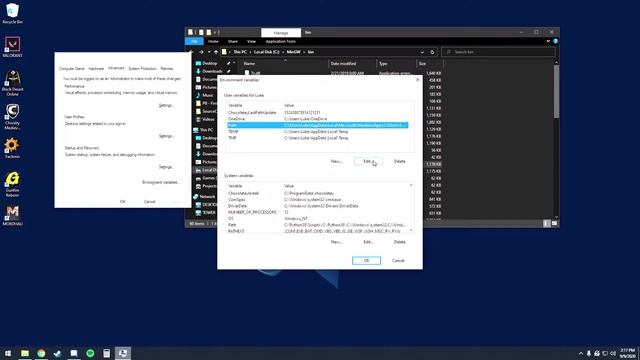640x360 pixels.
Task: Click Environment Variables button in System Properties
Action: [161, 182]
